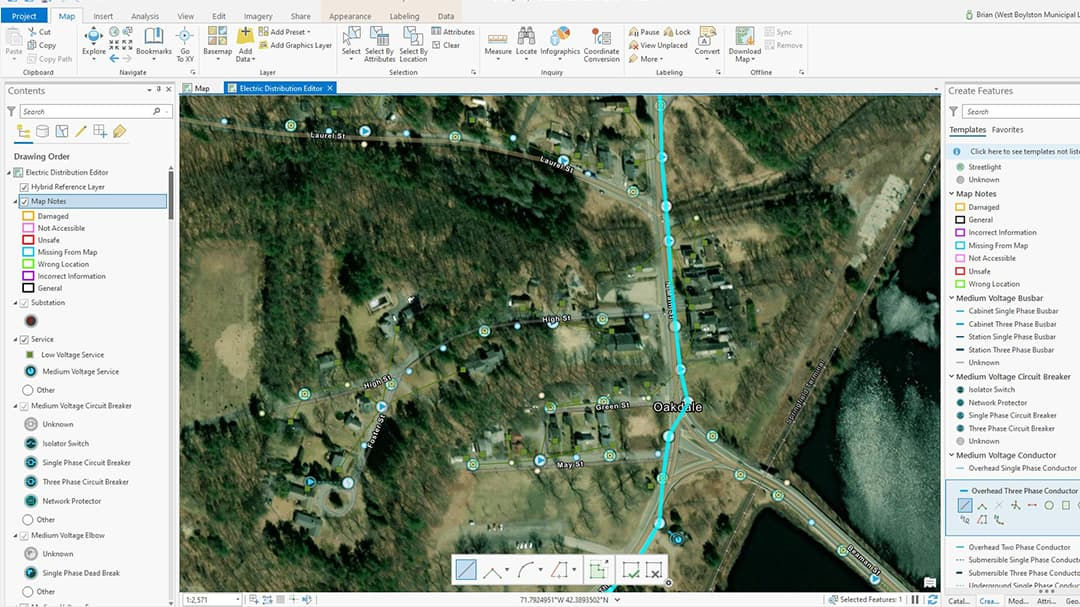Screen dimensions: 1080x607
Task: Open the Basemap gallery dropdown
Action: (x=217, y=42)
